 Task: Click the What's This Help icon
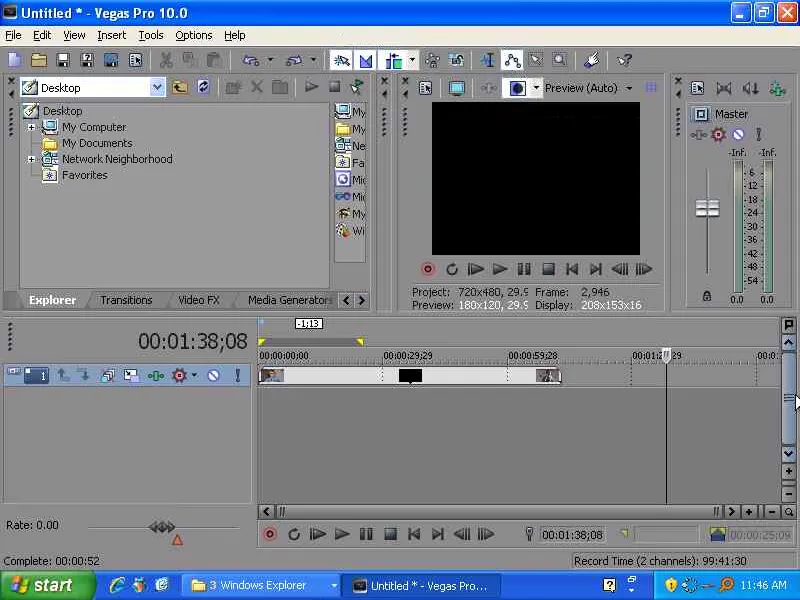[x=624, y=60]
